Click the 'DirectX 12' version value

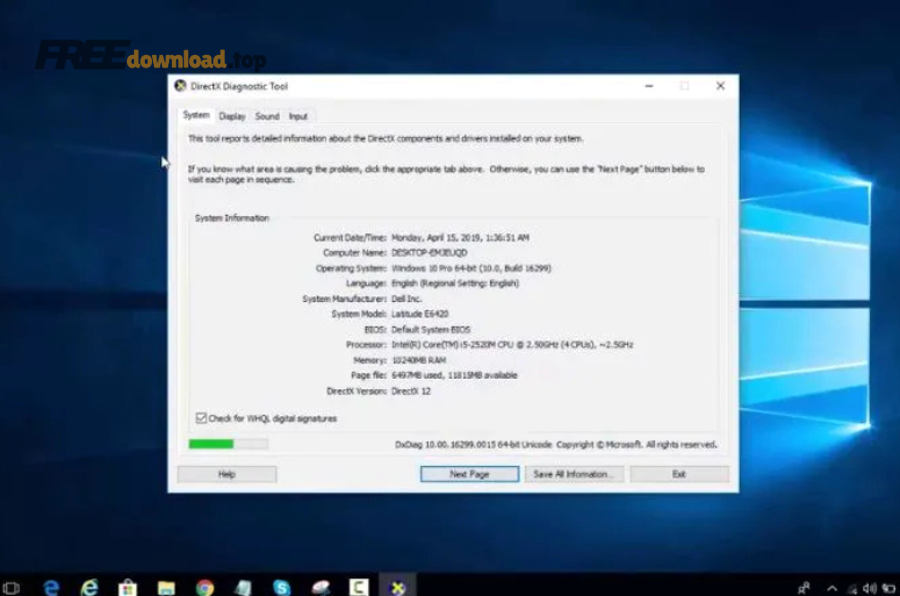pos(411,391)
